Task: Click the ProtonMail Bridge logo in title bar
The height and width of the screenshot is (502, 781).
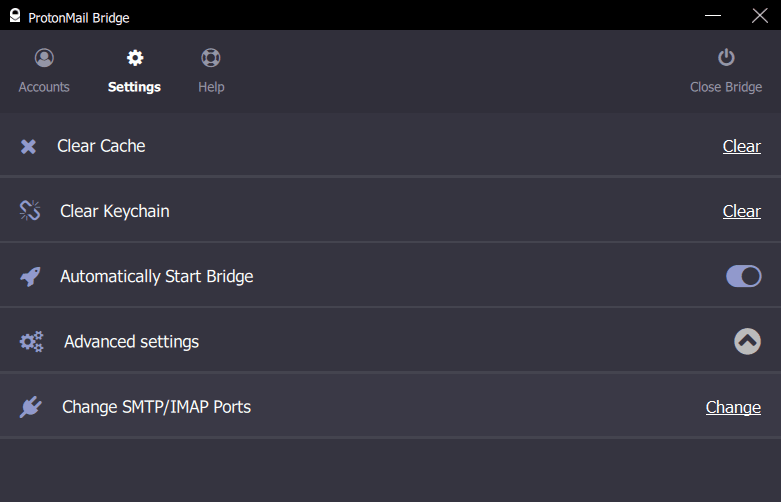Action: [15, 15]
